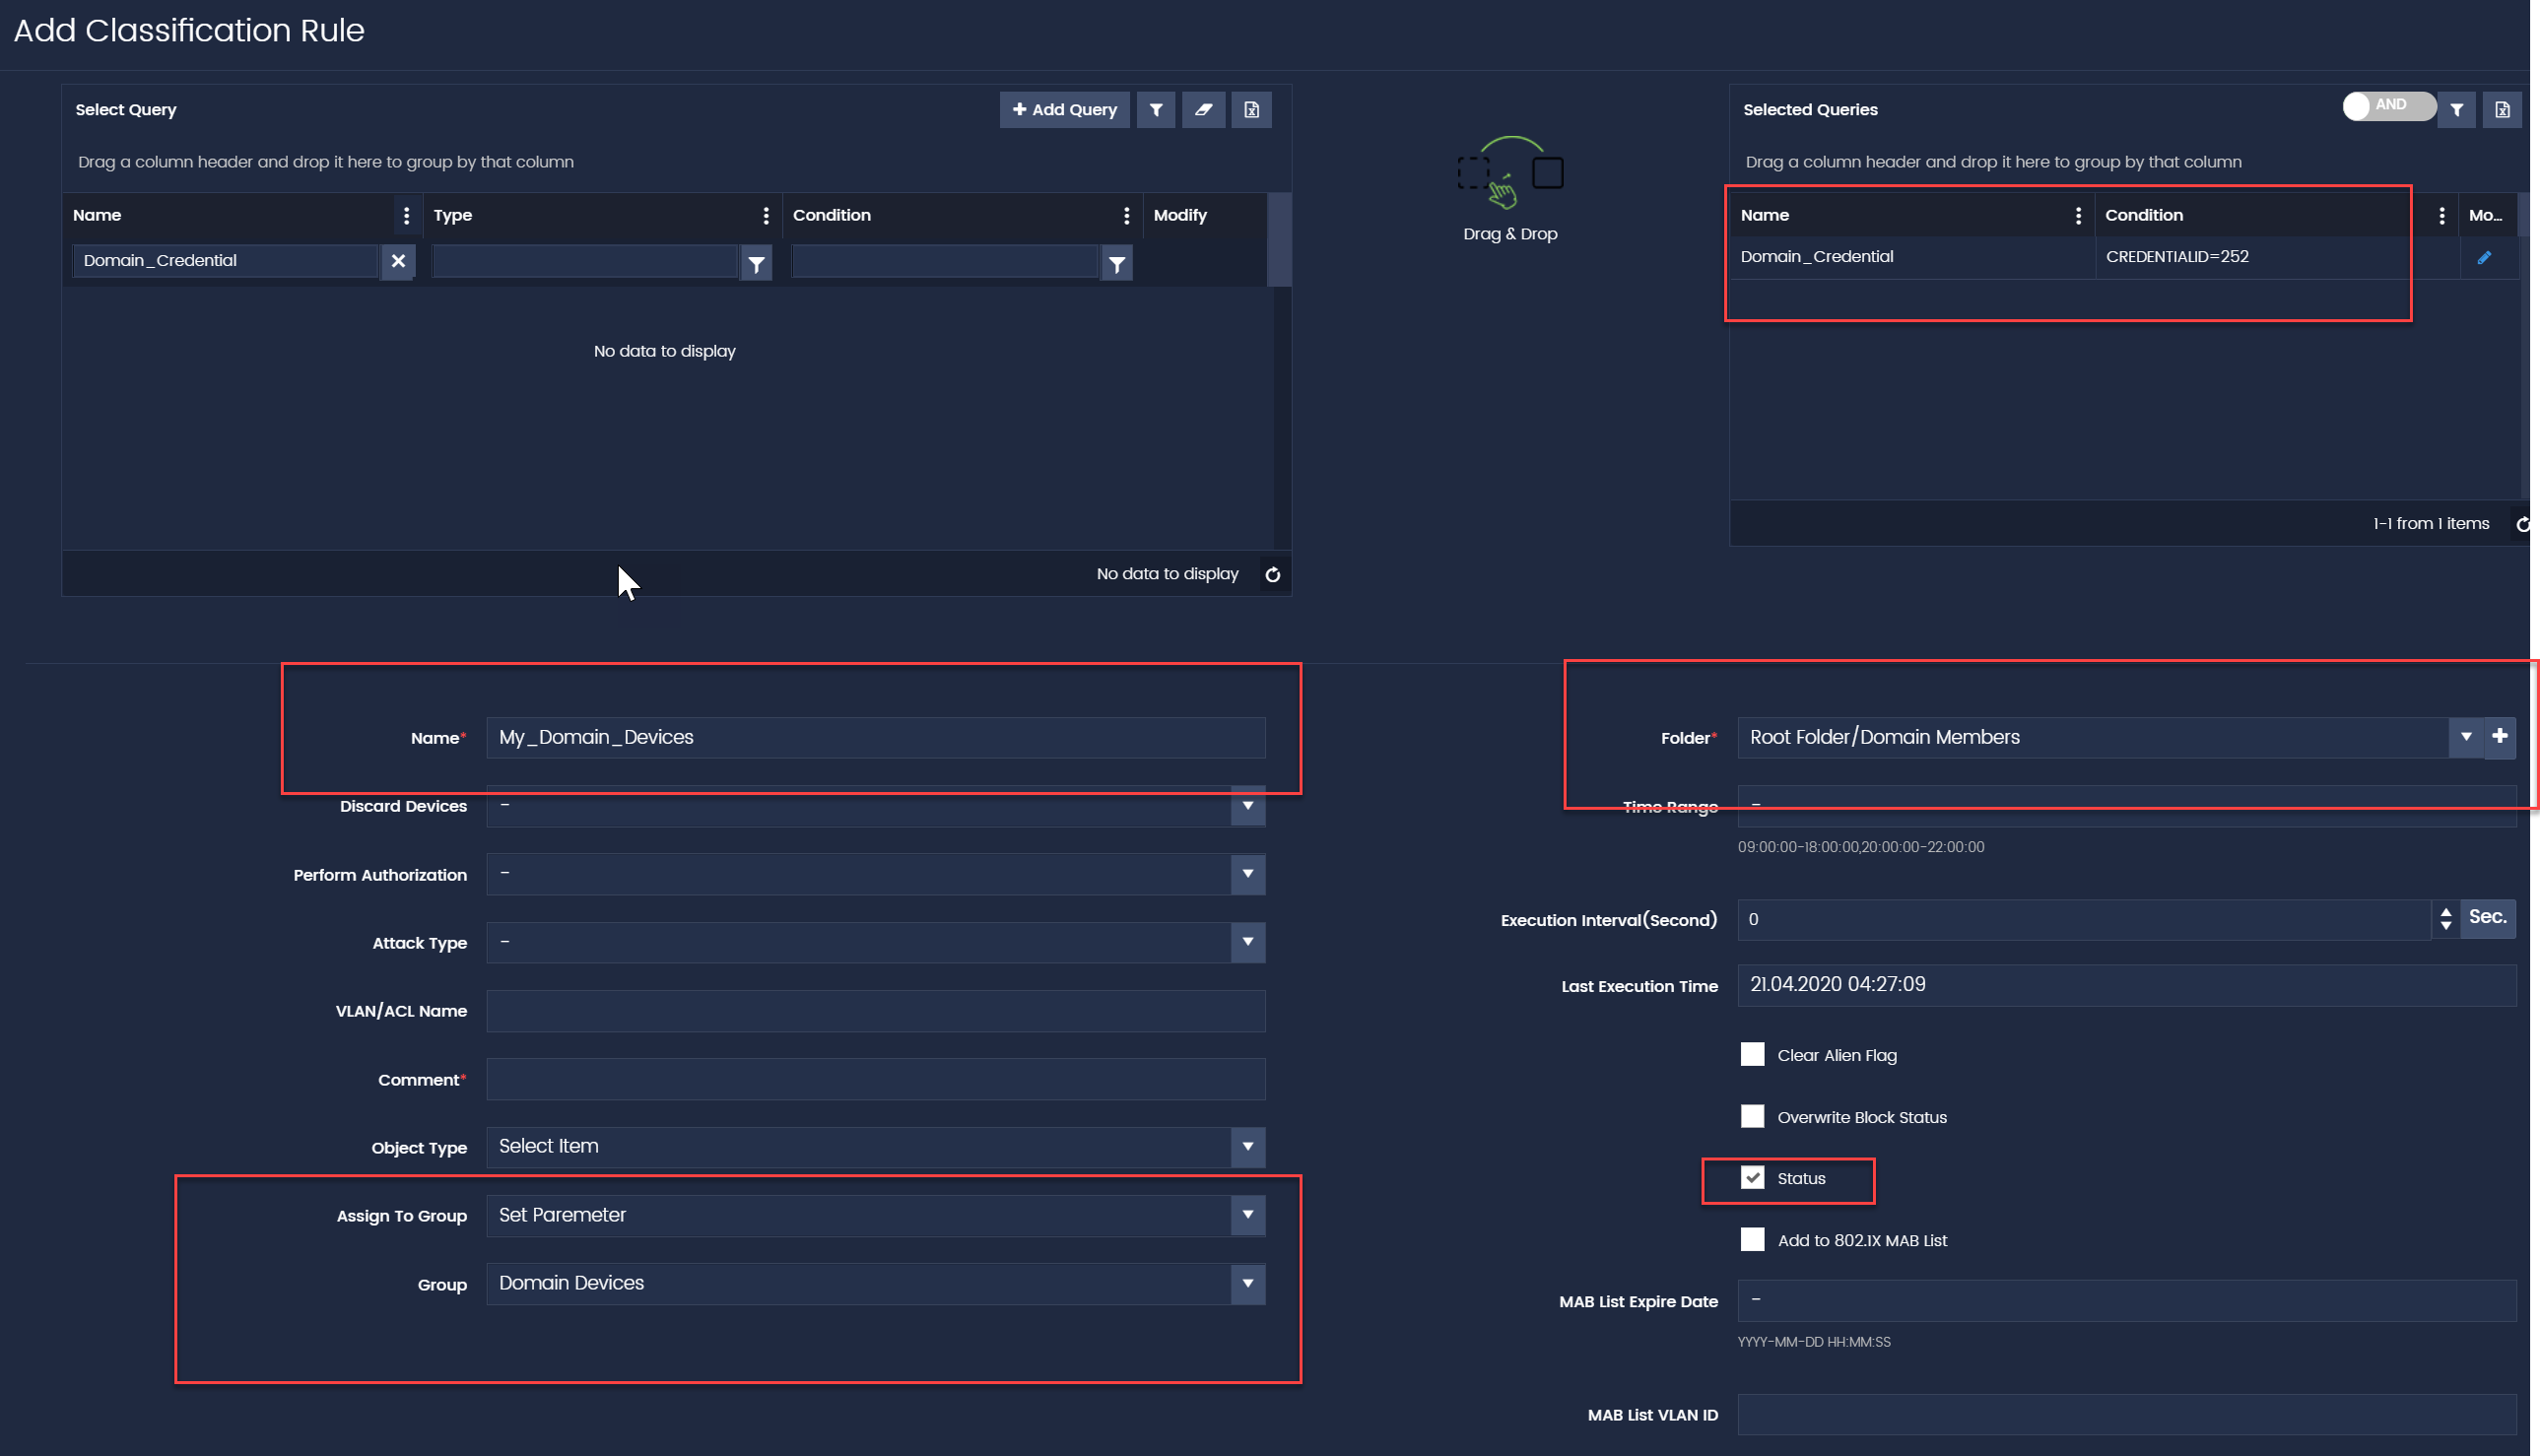This screenshot has height=1456, width=2540.
Task: Click the Name filter field containing Domain_Credential
Action: (x=226, y=261)
